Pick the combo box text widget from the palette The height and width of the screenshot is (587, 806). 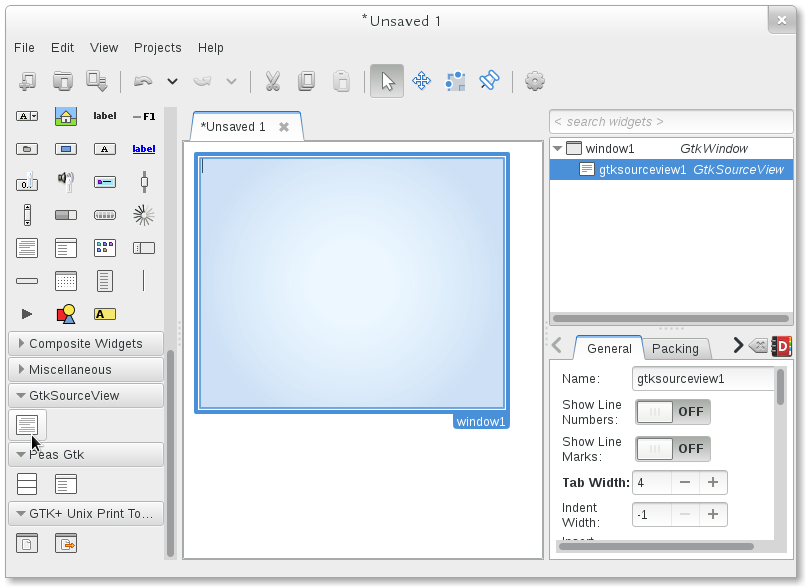[x=27, y=116]
